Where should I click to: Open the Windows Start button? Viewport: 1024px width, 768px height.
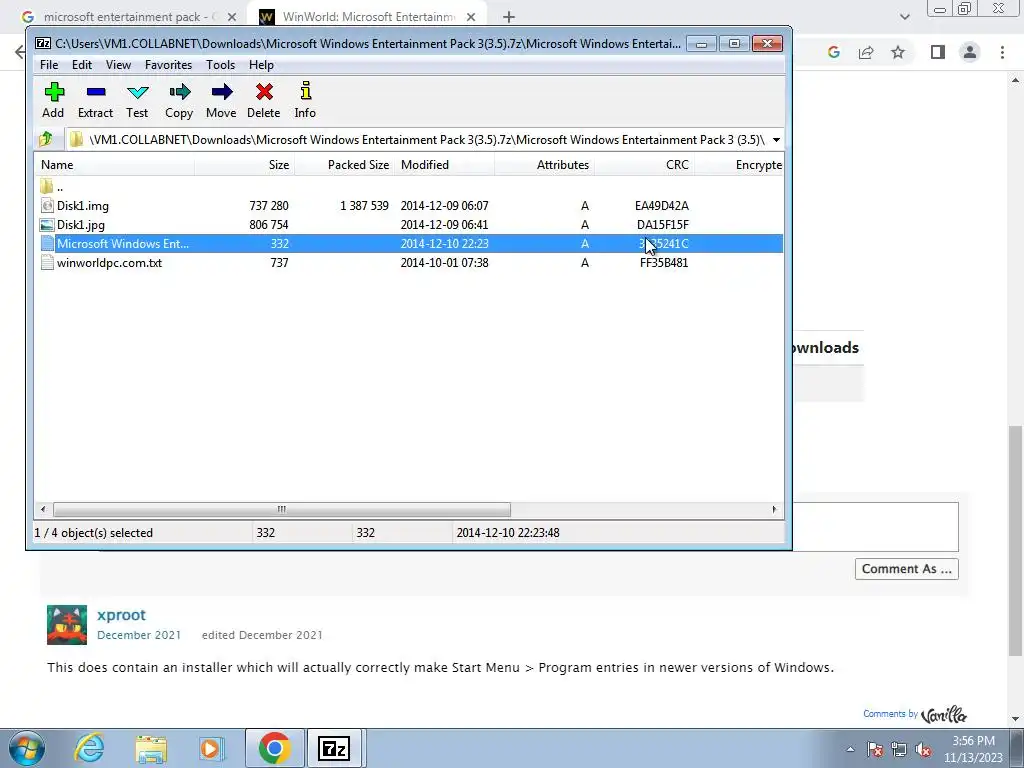27,748
